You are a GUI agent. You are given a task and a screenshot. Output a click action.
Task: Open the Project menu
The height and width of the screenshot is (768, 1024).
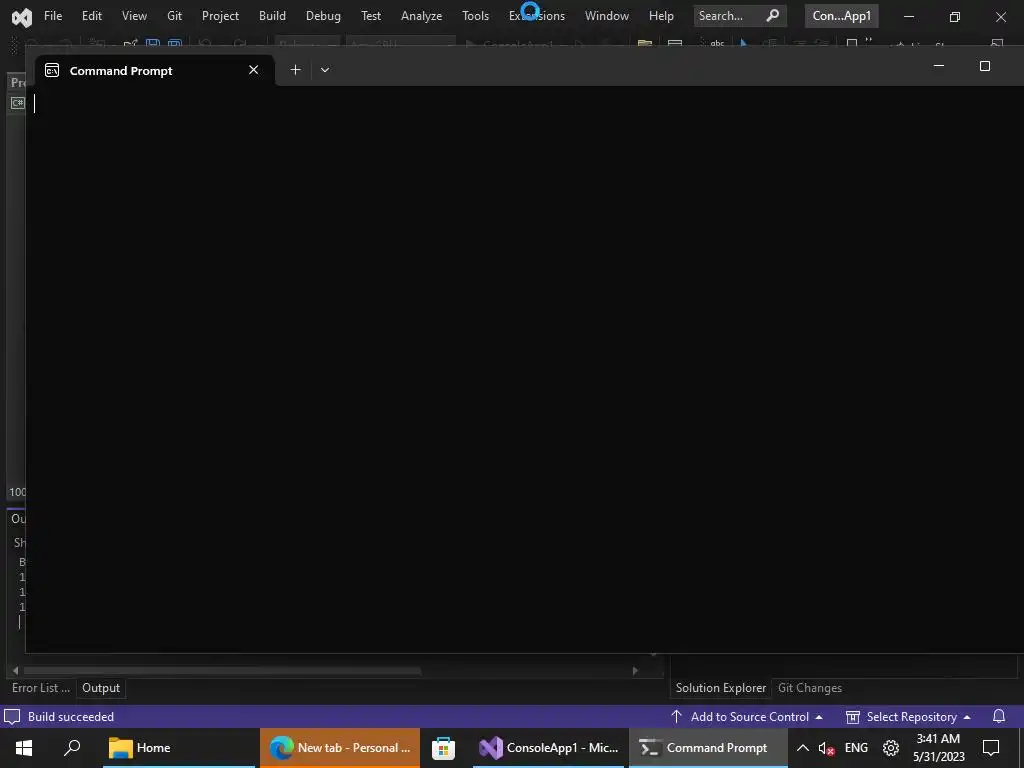click(x=220, y=16)
